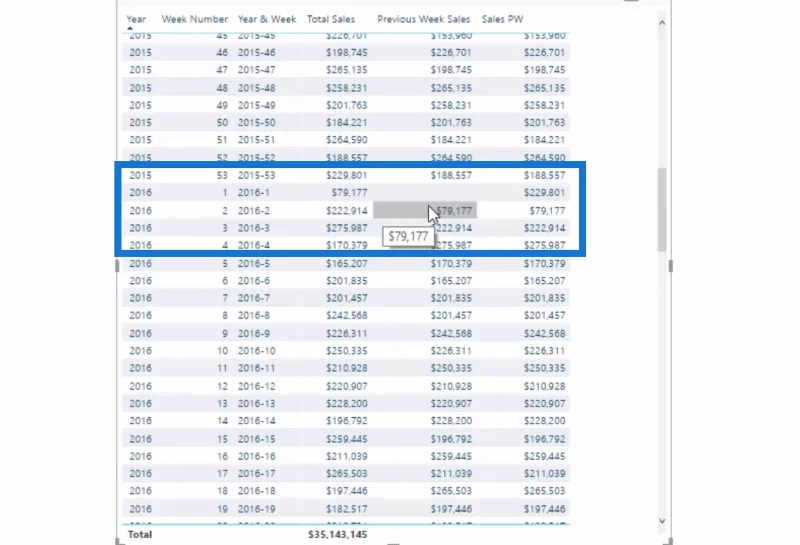Image resolution: width=800 pixels, height=545 pixels.
Task: Click the Total Sales column header
Action: [x=331, y=19]
